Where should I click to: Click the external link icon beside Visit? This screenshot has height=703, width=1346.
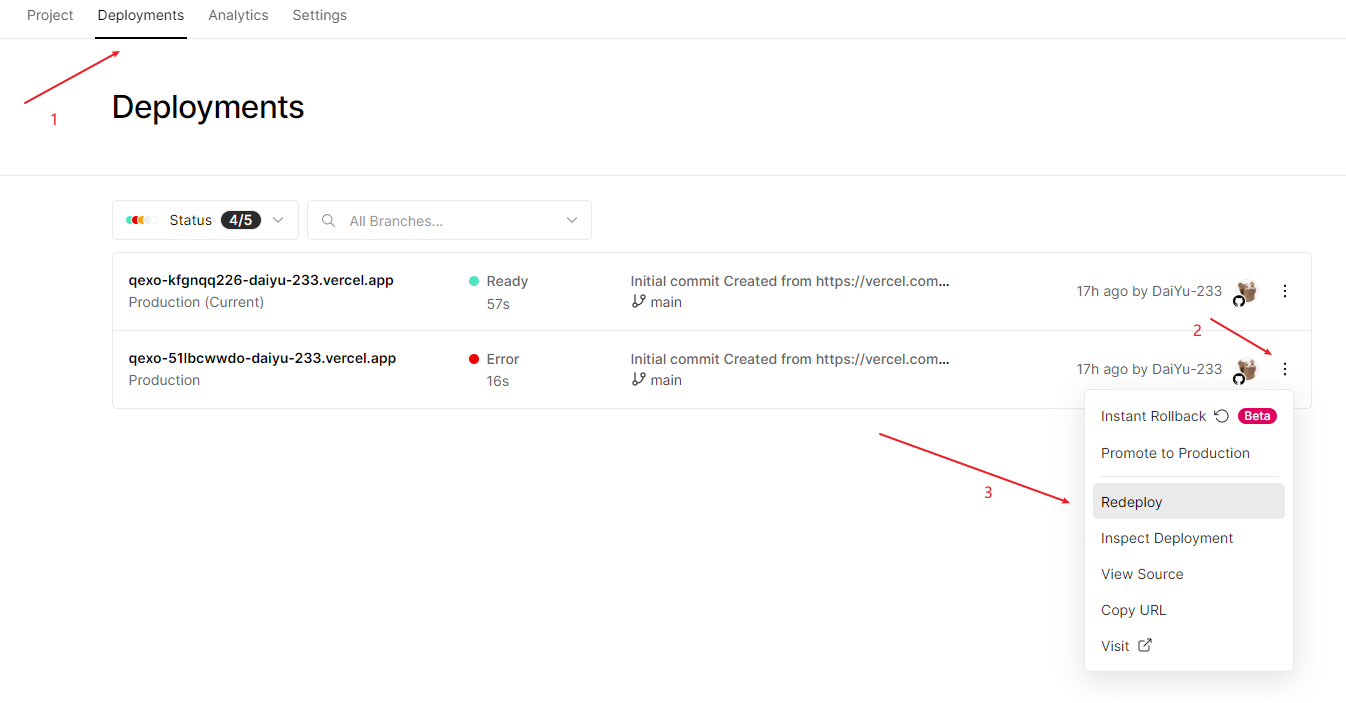[1145, 645]
